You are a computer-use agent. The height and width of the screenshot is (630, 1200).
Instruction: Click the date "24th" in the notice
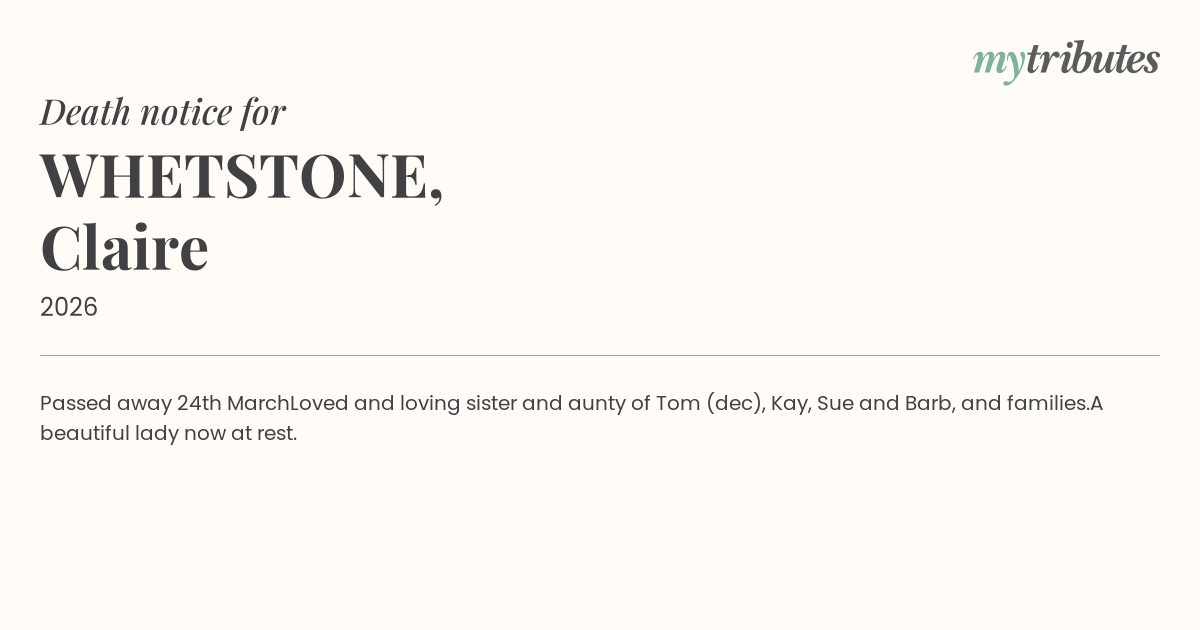point(199,404)
